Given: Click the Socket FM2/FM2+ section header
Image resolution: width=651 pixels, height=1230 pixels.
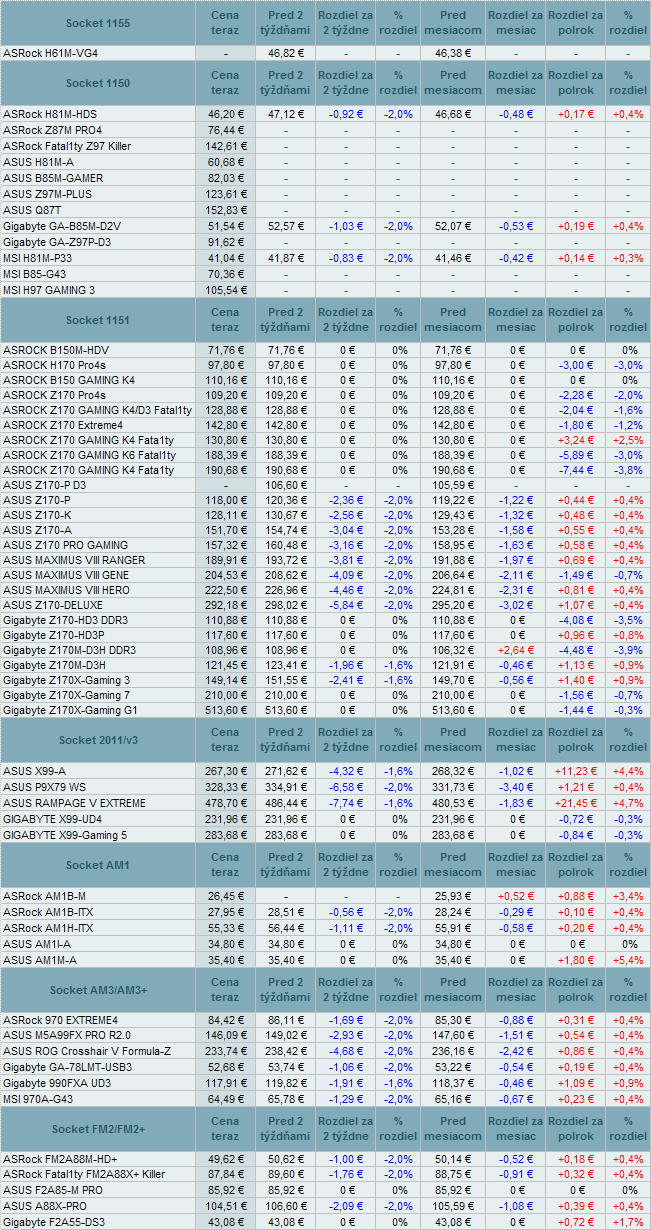Looking at the screenshot, I should tap(97, 1130).
